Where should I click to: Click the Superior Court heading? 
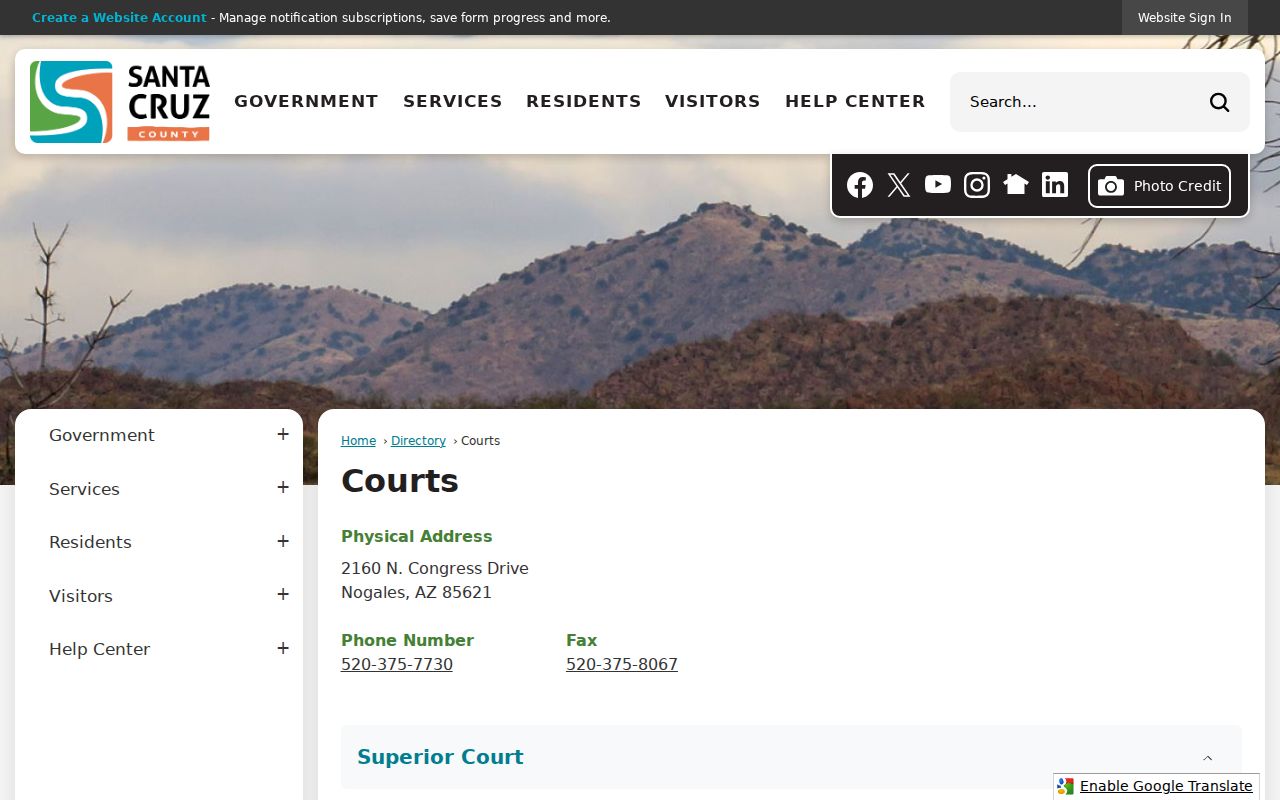point(440,757)
